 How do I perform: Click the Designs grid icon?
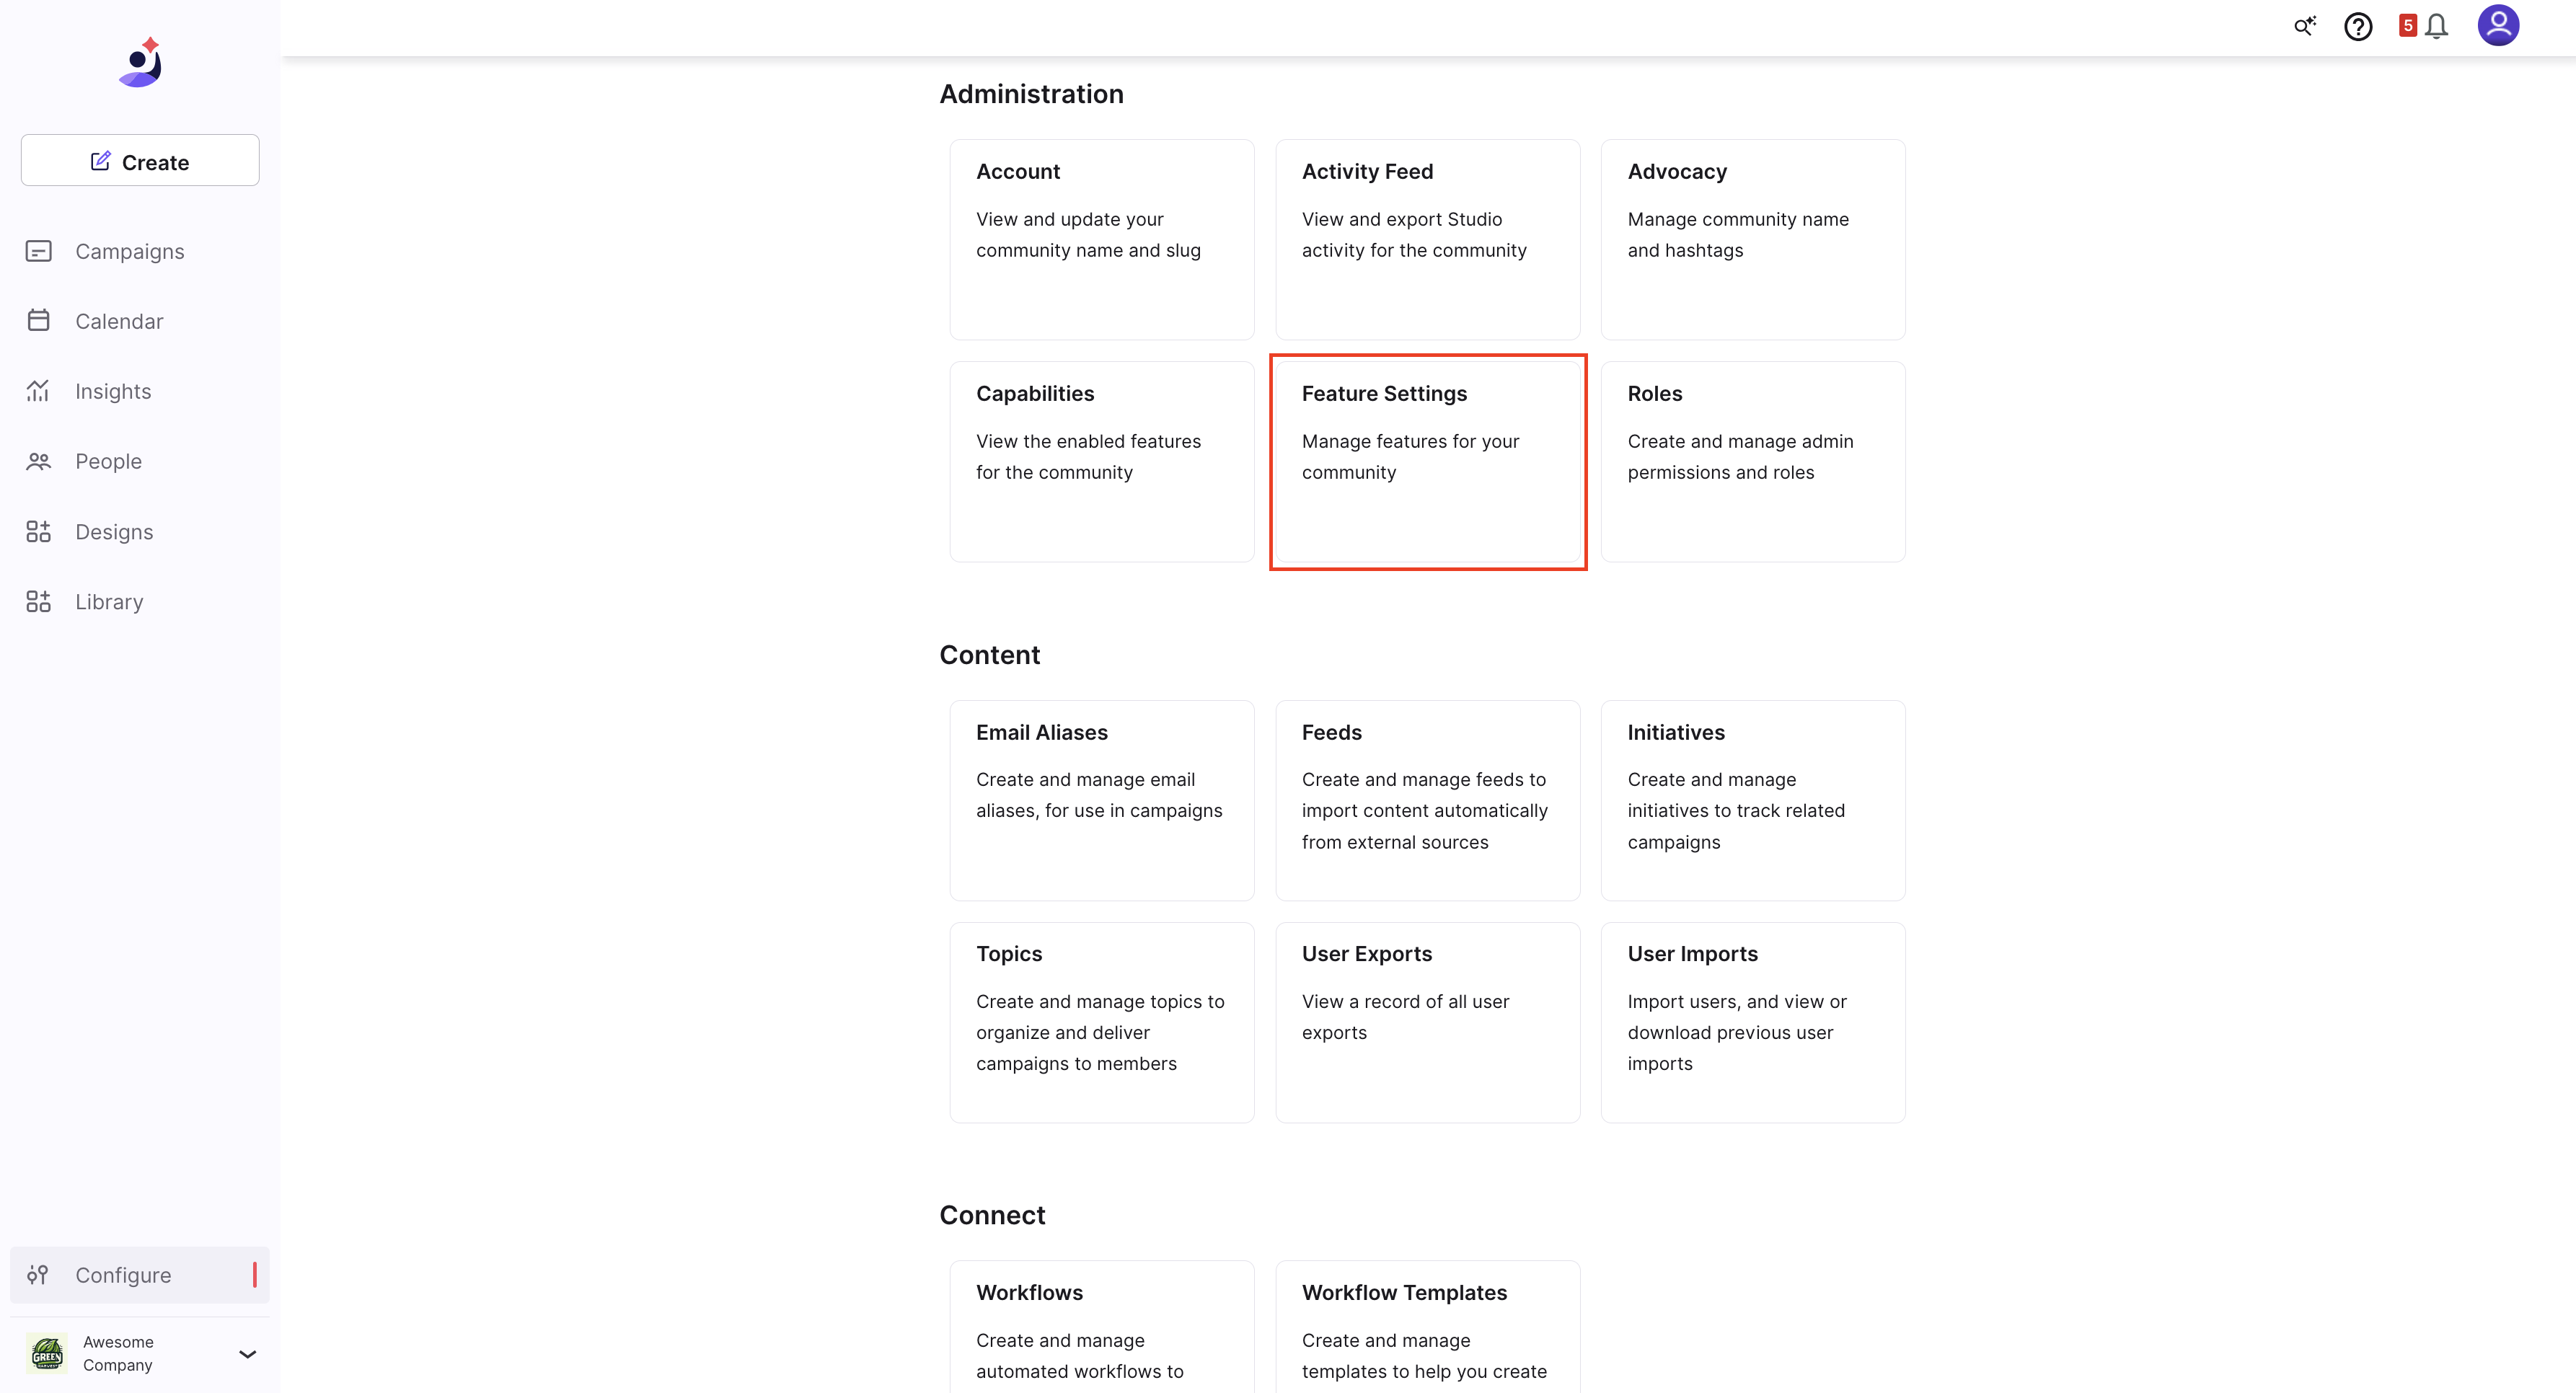38,531
